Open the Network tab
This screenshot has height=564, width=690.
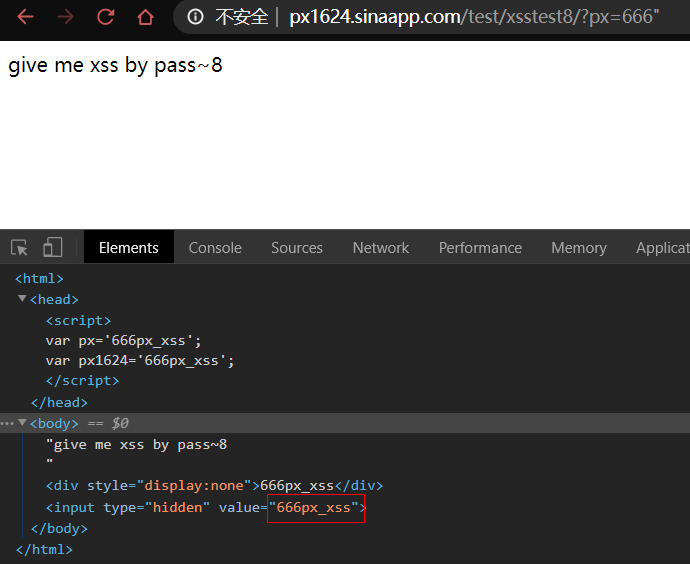pos(380,248)
